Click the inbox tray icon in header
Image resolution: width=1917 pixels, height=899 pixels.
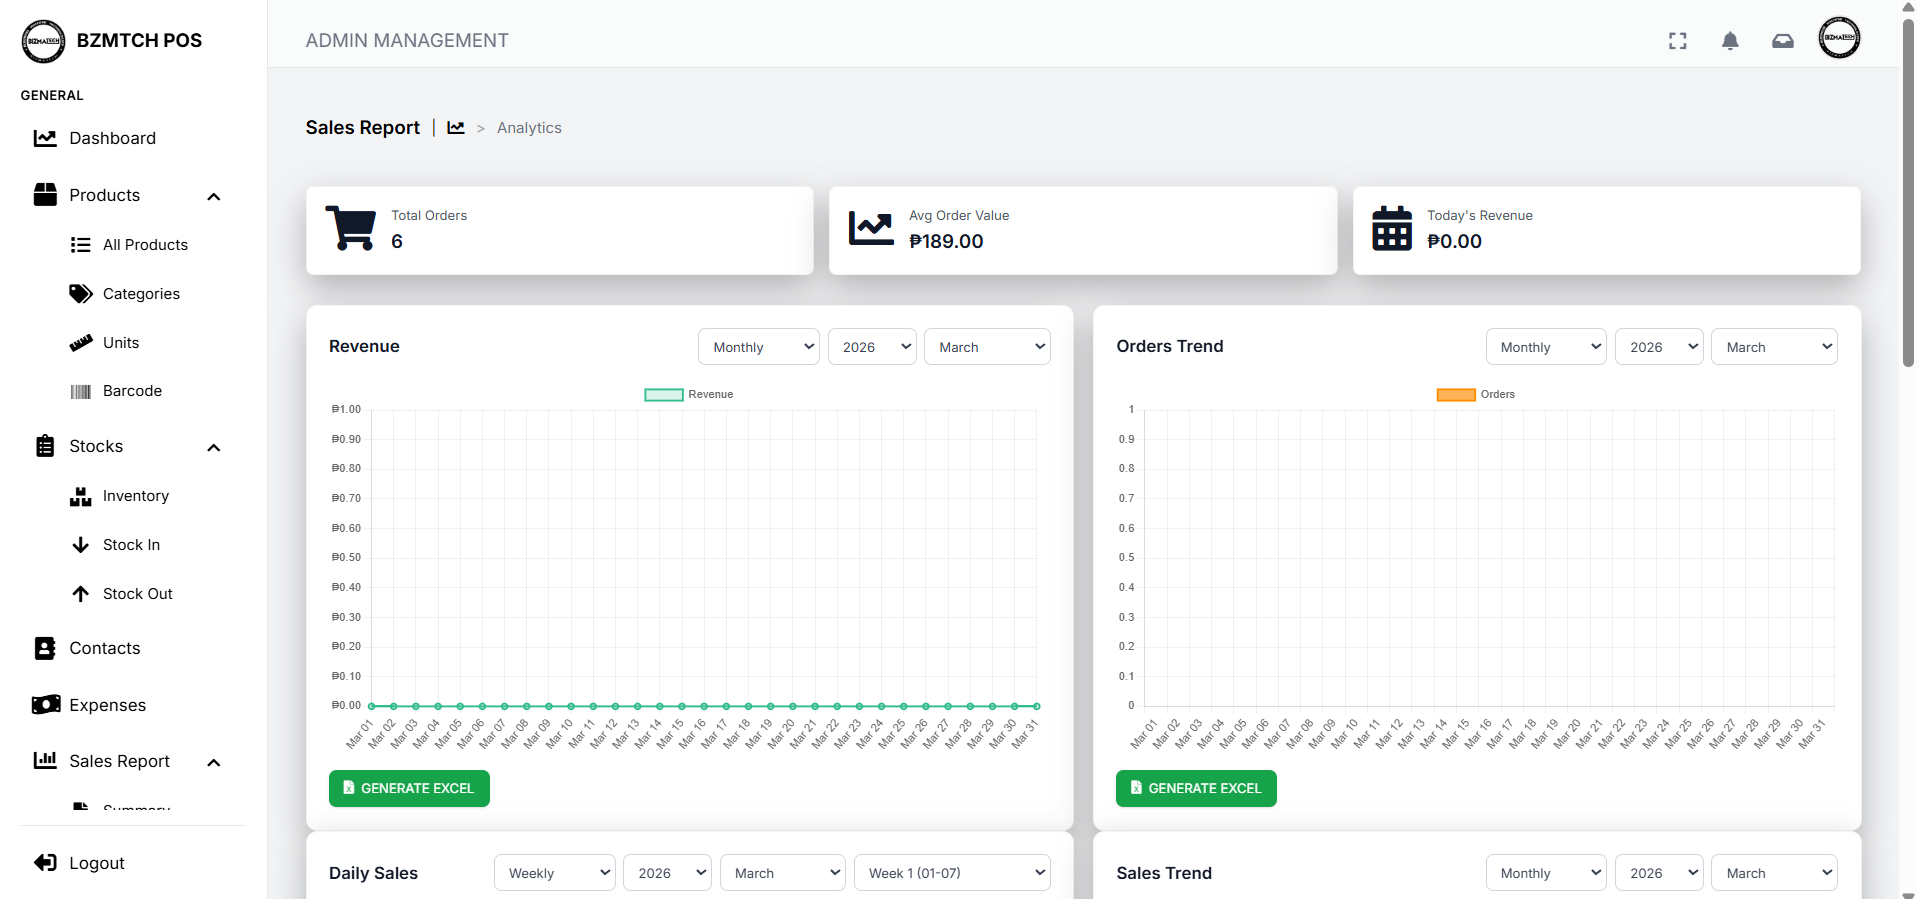(x=1782, y=41)
